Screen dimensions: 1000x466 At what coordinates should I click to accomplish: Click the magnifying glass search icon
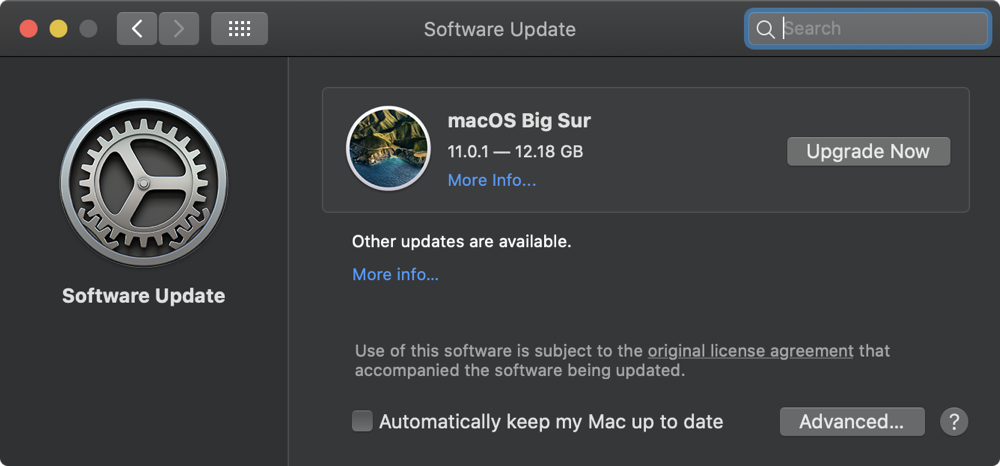pyautogui.click(x=765, y=29)
